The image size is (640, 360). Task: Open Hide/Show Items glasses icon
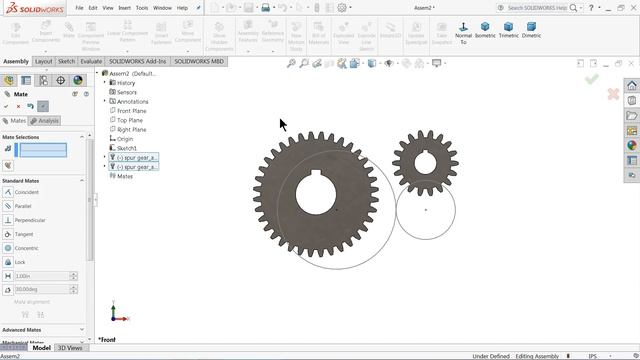389,63
